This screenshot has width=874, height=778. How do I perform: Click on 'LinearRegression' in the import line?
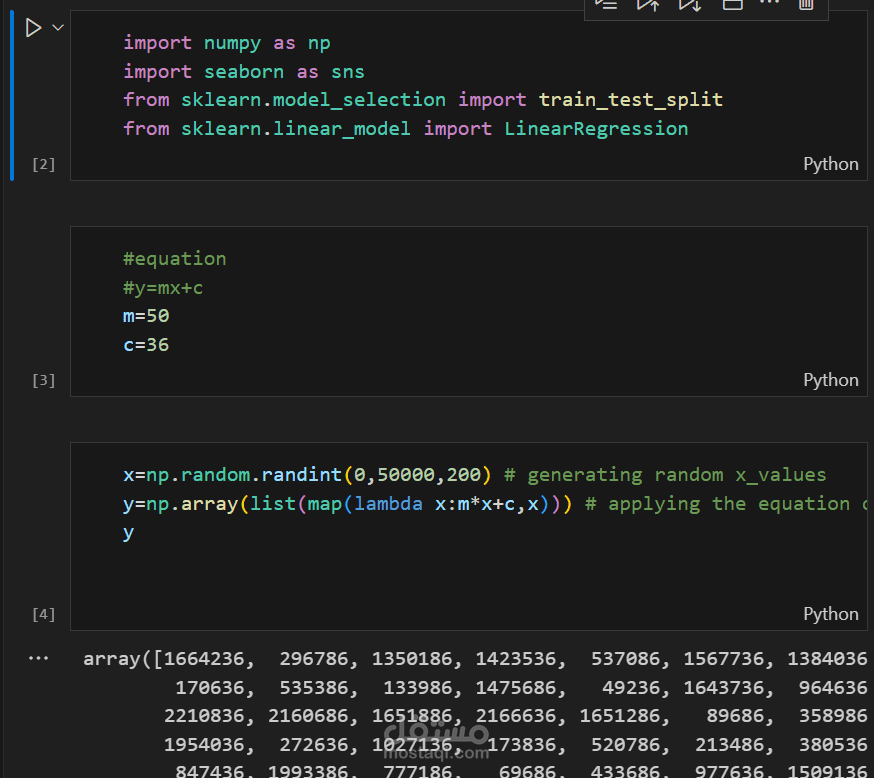[596, 129]
